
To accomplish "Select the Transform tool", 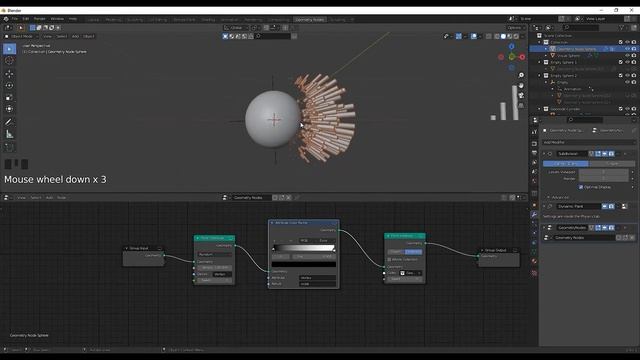I will click(9, 109).
